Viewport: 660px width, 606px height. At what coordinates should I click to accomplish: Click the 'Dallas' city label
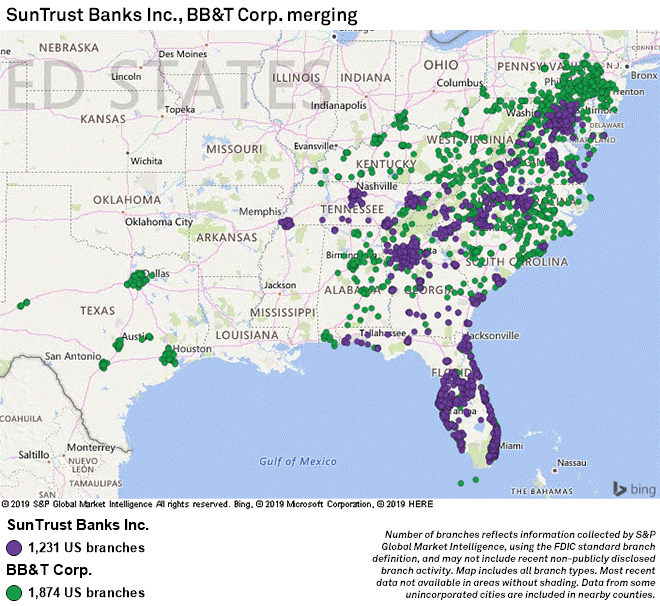pos(157,274)
